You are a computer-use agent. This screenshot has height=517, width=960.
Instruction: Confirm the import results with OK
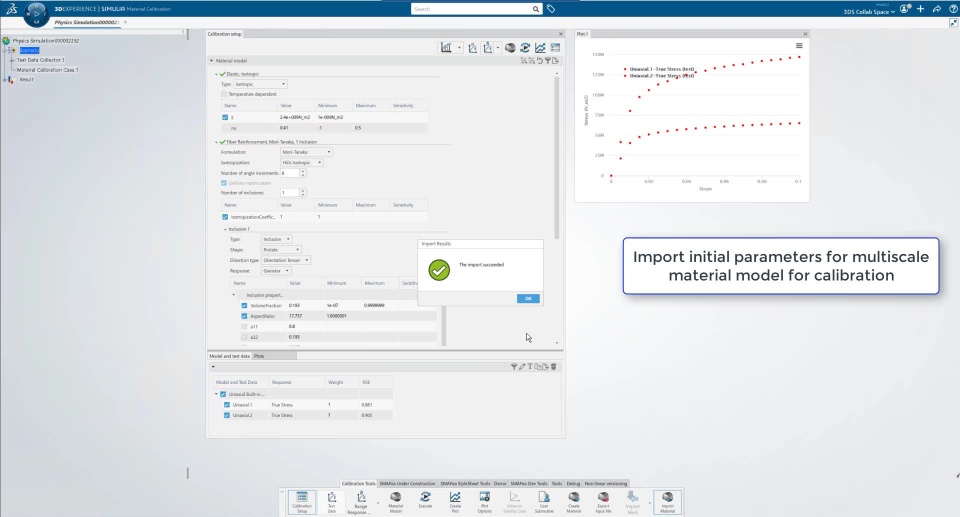coord(528,298)
